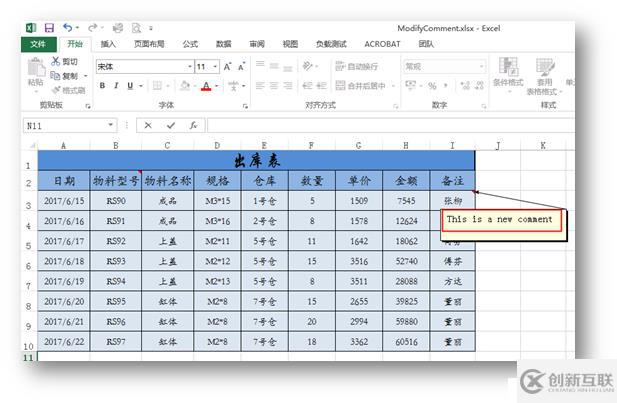Click the red font color swatch button
This screenshot has width=617, height=403.
tap(205, 86)
